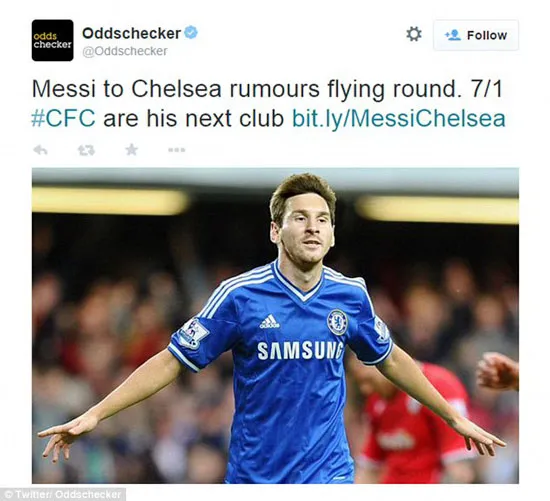Click the red-shirted player in the background
The image size is (550, 501).
coord(410,421)
